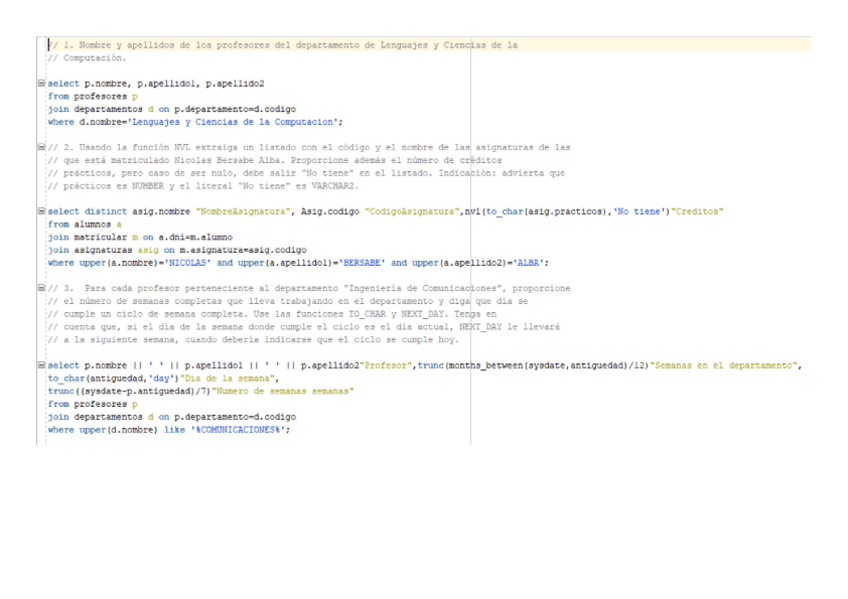Fold the third query concatenating p.nombre

point(41,365)
